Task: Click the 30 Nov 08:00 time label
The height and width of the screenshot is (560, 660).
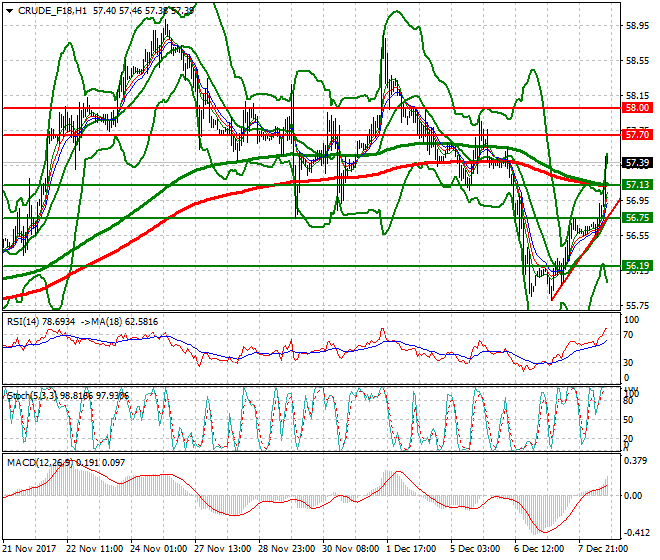Action: [x=351, y=549]
